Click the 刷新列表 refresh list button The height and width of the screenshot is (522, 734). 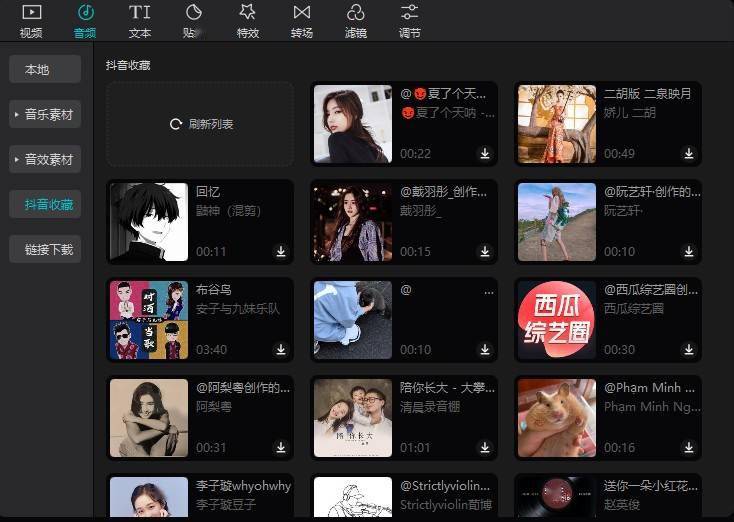[x=201, y=124]
